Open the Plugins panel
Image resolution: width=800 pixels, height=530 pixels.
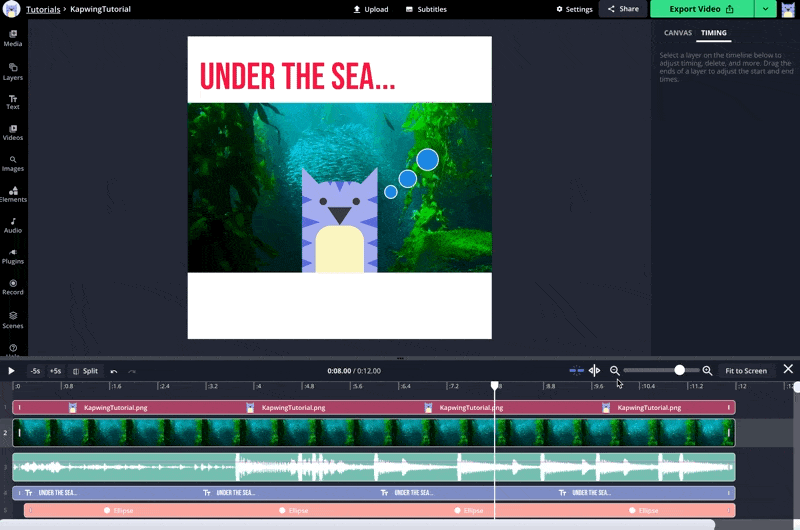[x=13, y=256]
